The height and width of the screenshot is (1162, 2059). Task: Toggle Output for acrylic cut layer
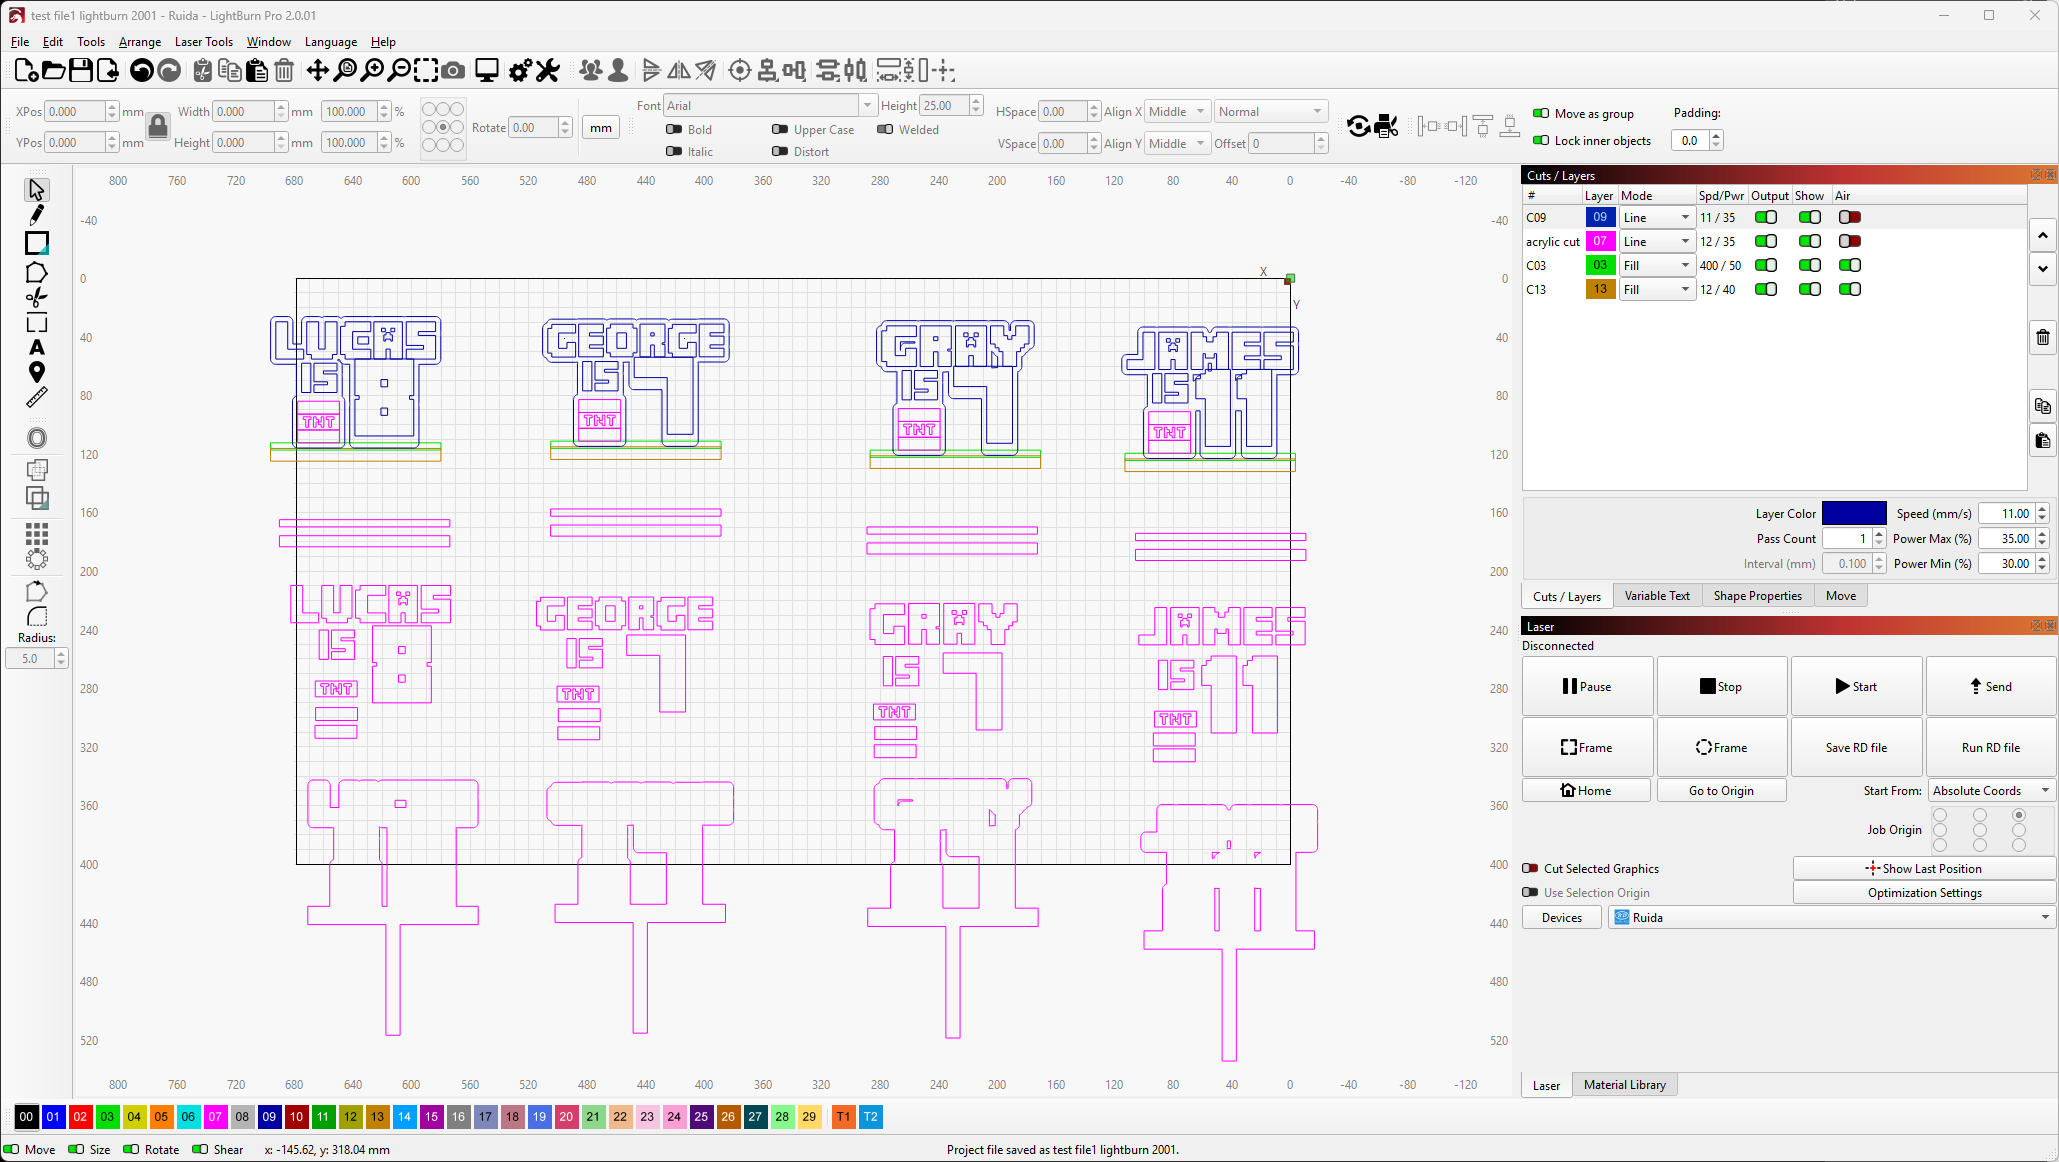tap(1766, 241)
